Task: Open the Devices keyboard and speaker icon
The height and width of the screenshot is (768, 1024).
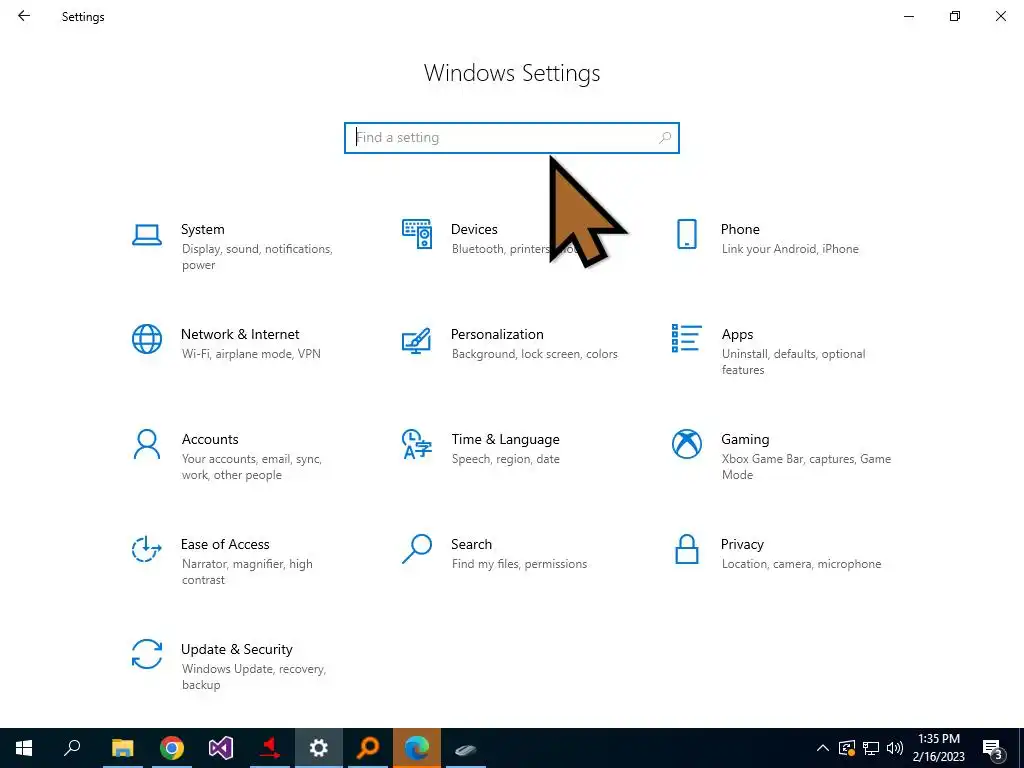Action: 417,234
